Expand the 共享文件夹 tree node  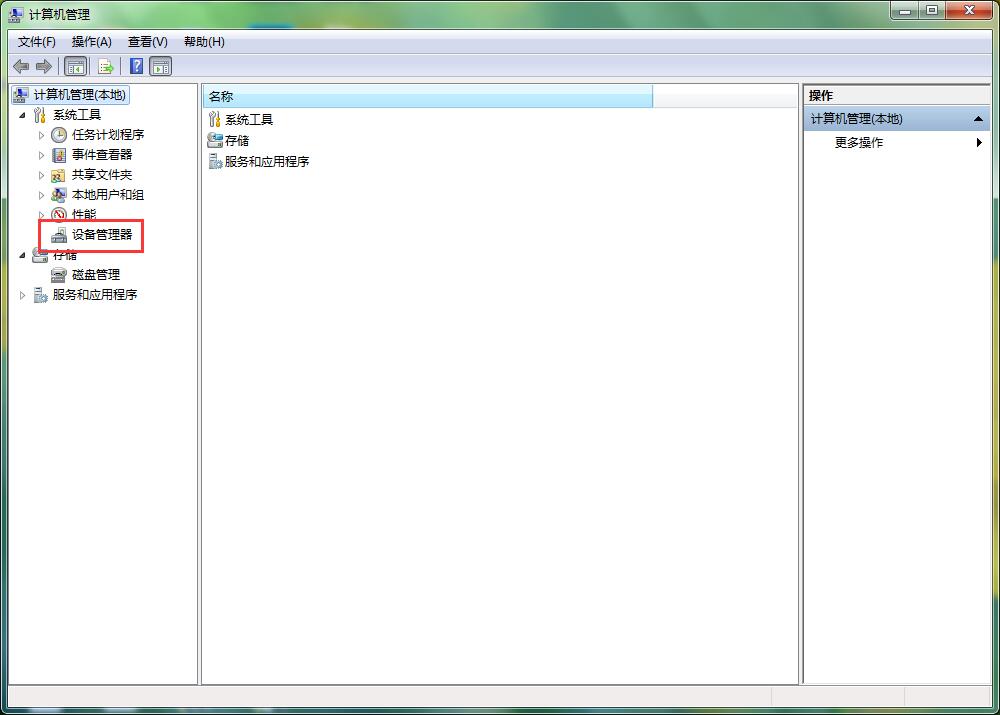42,175
